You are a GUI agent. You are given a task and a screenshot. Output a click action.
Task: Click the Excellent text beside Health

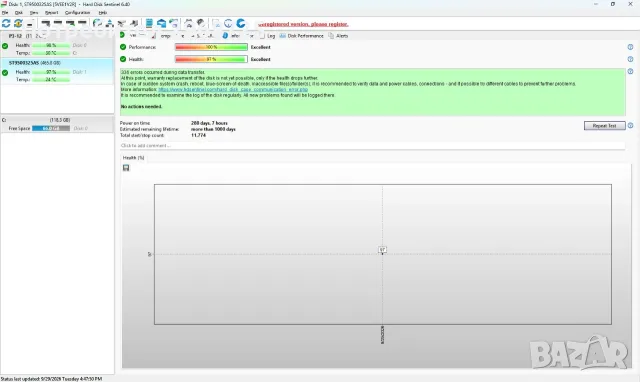[x=260, y=60]
